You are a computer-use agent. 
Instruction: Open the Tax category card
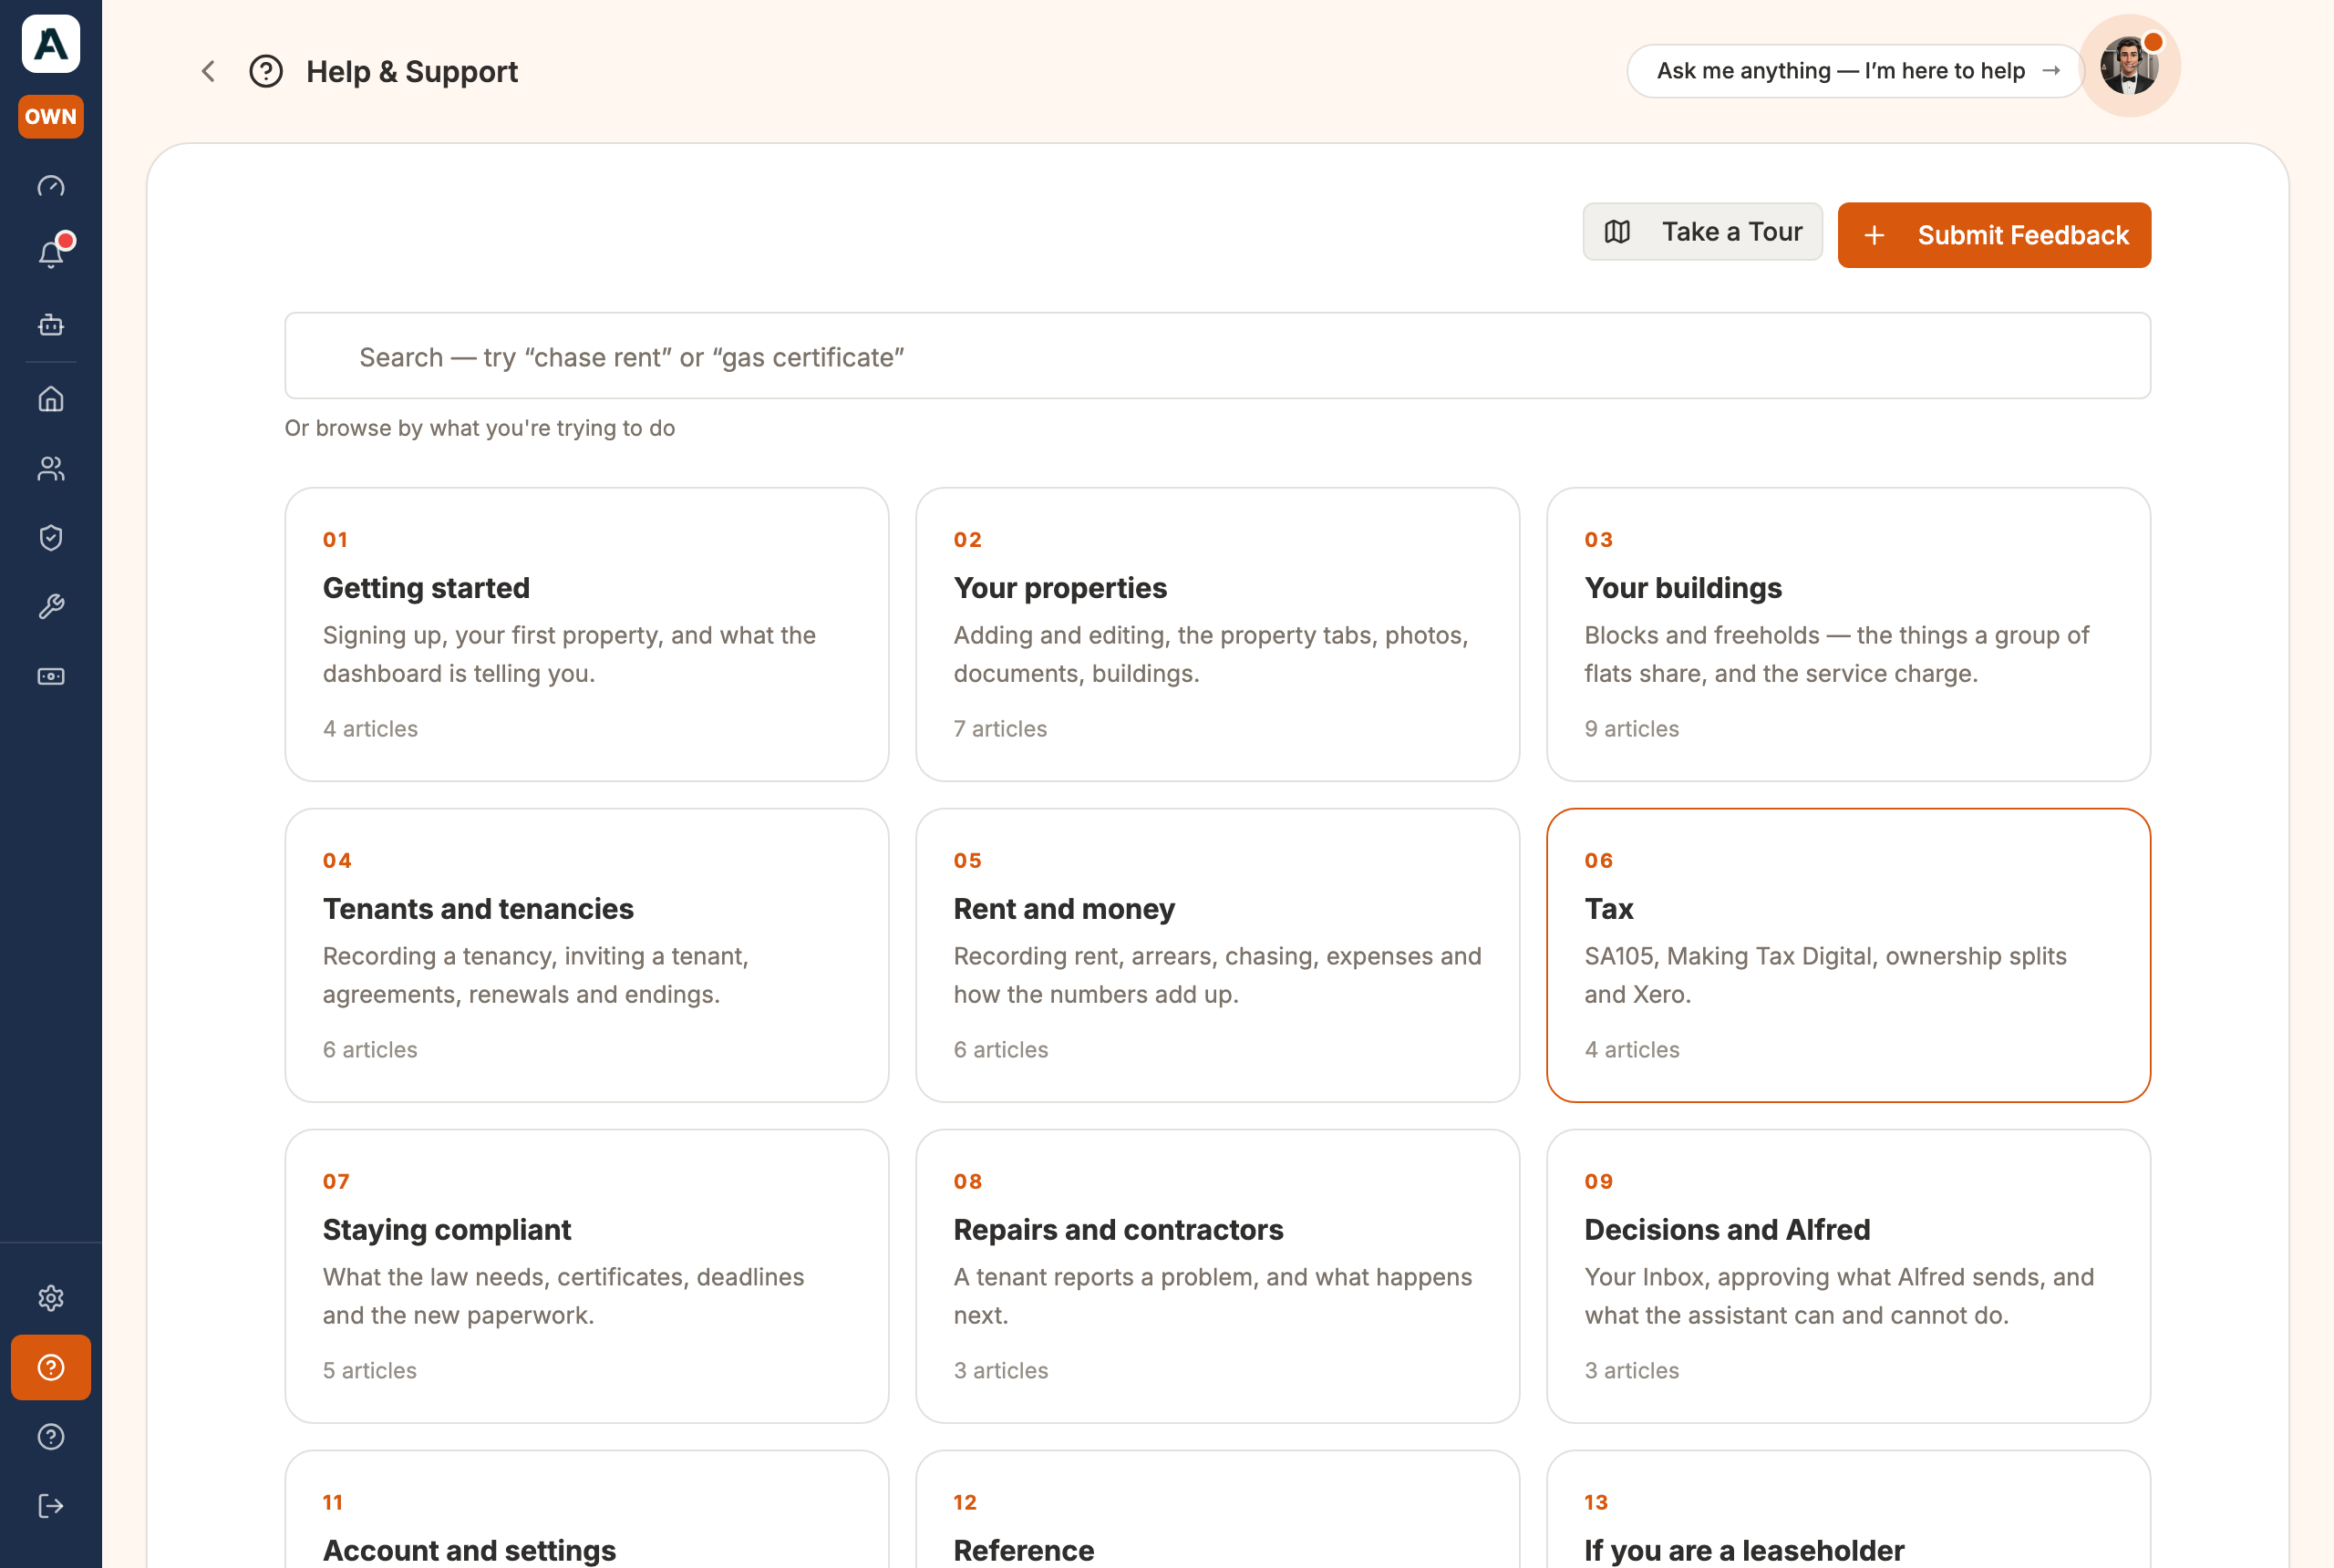tap(1848, 955)
